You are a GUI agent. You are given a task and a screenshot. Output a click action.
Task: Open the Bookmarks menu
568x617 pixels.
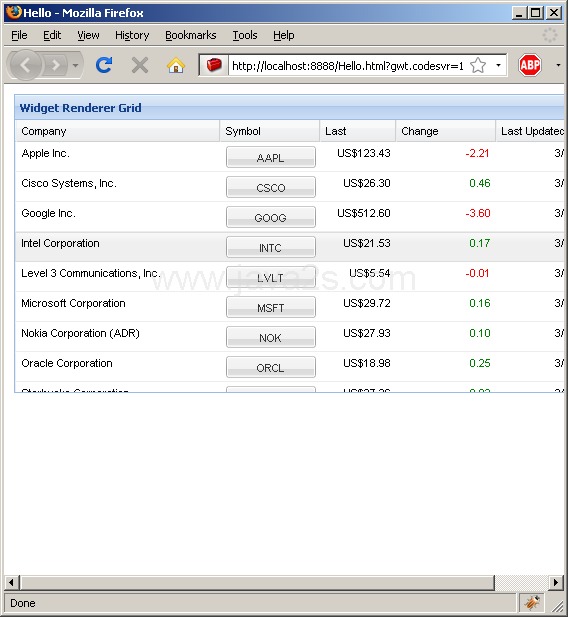[x=191, y=35]
